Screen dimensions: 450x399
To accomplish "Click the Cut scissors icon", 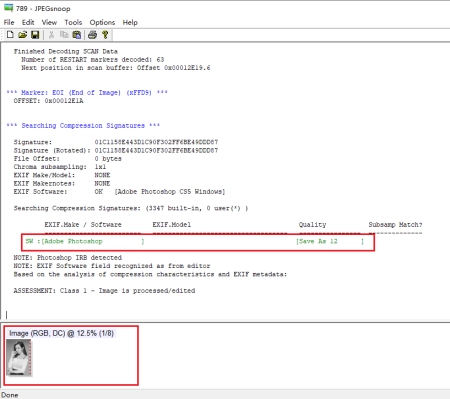I will [51, 35].
